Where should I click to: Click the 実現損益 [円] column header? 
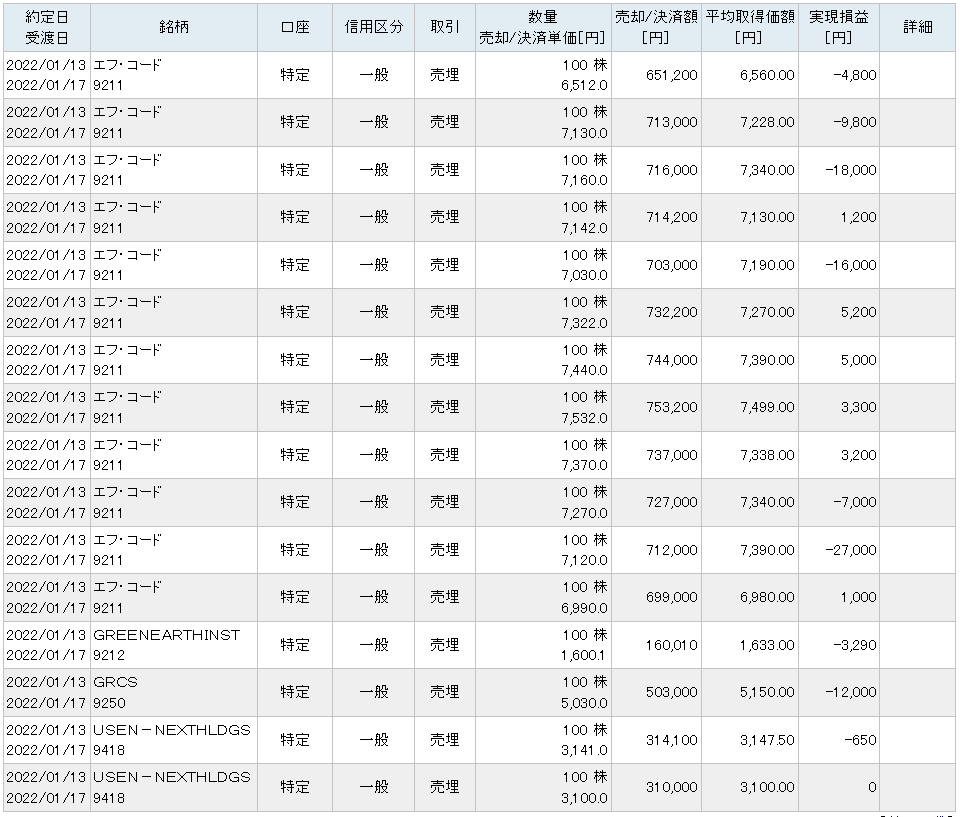pos(839,27)
